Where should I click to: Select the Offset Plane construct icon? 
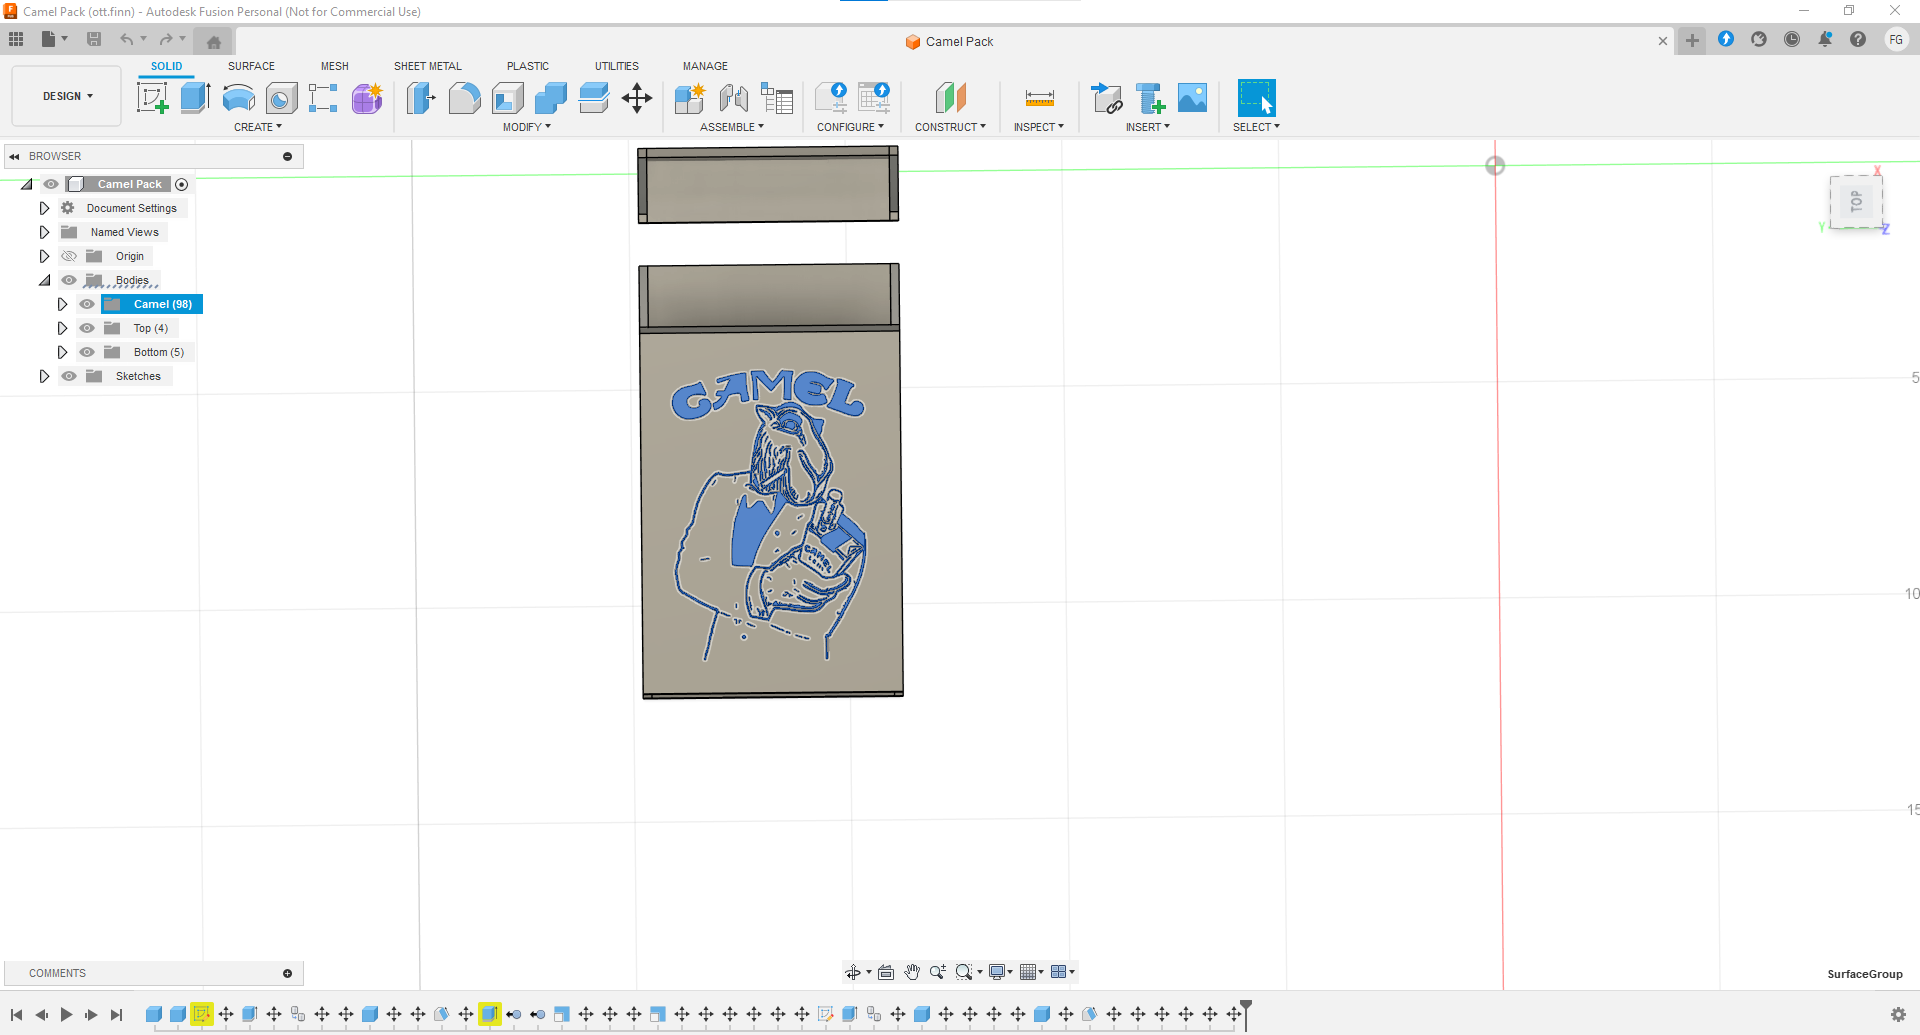pyautogui.click(x=950, y=98)
